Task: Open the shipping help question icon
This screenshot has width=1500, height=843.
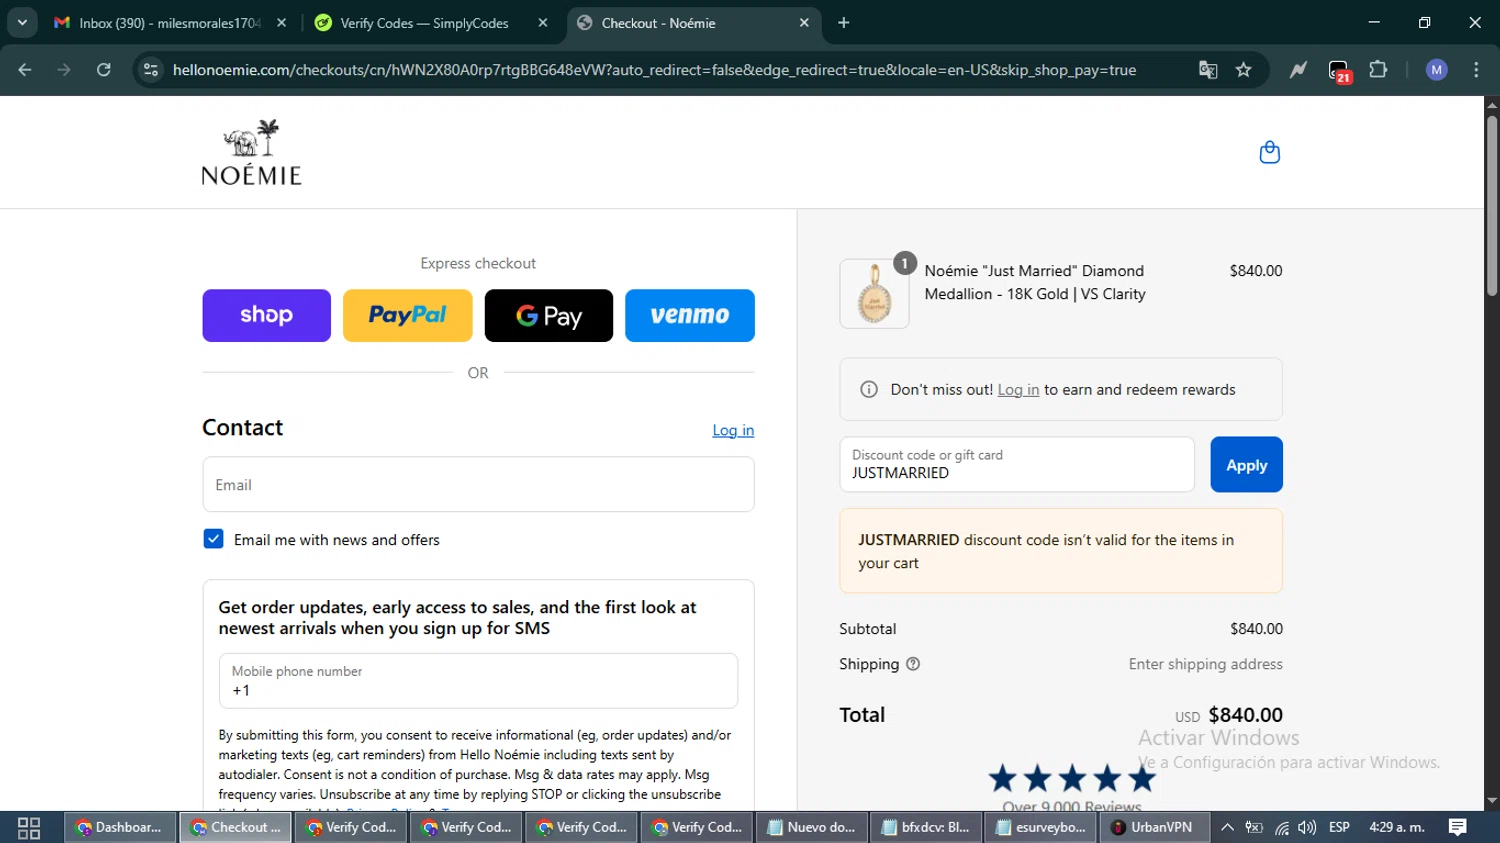Action: click(913, 664)
